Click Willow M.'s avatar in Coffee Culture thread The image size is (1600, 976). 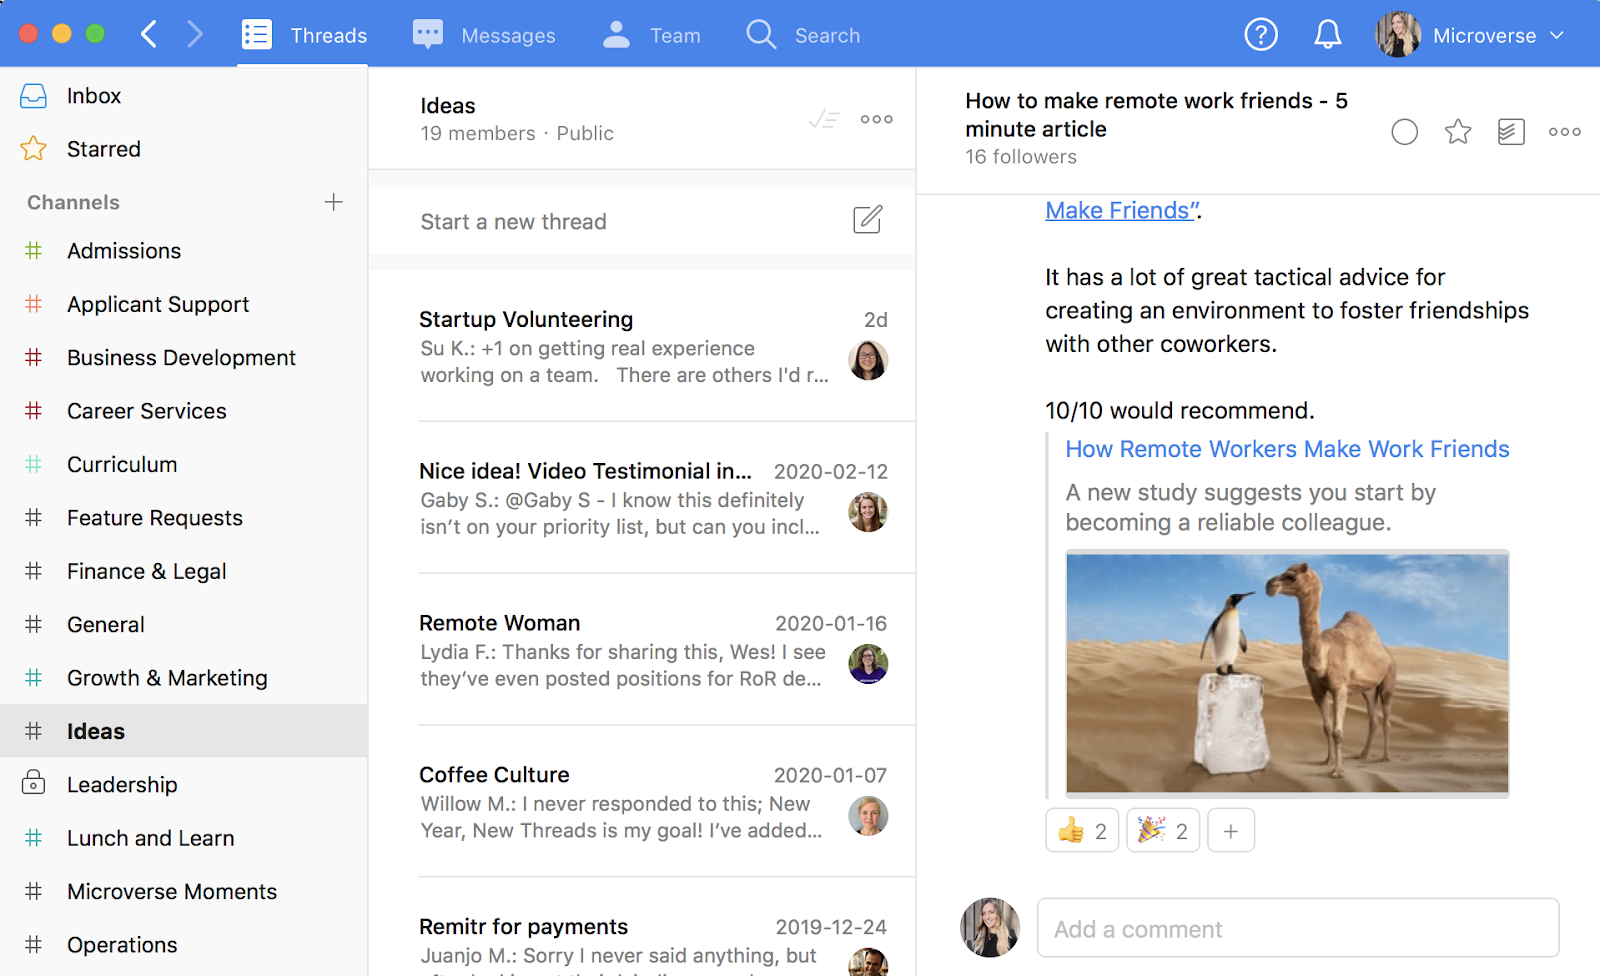868,816
